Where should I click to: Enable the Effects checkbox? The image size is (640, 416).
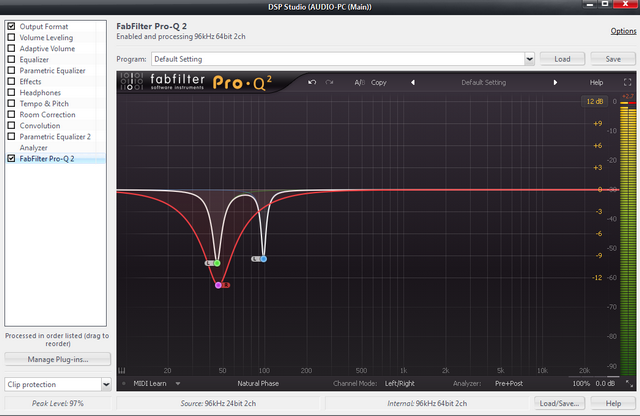11,81
